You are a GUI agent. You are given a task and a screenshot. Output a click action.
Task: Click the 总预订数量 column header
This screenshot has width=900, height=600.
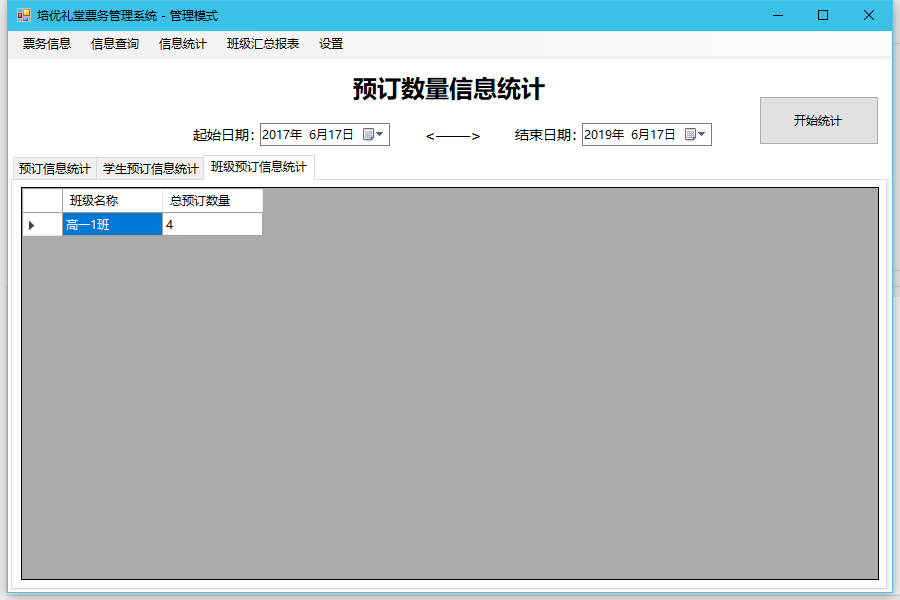[x=212, y=201]
